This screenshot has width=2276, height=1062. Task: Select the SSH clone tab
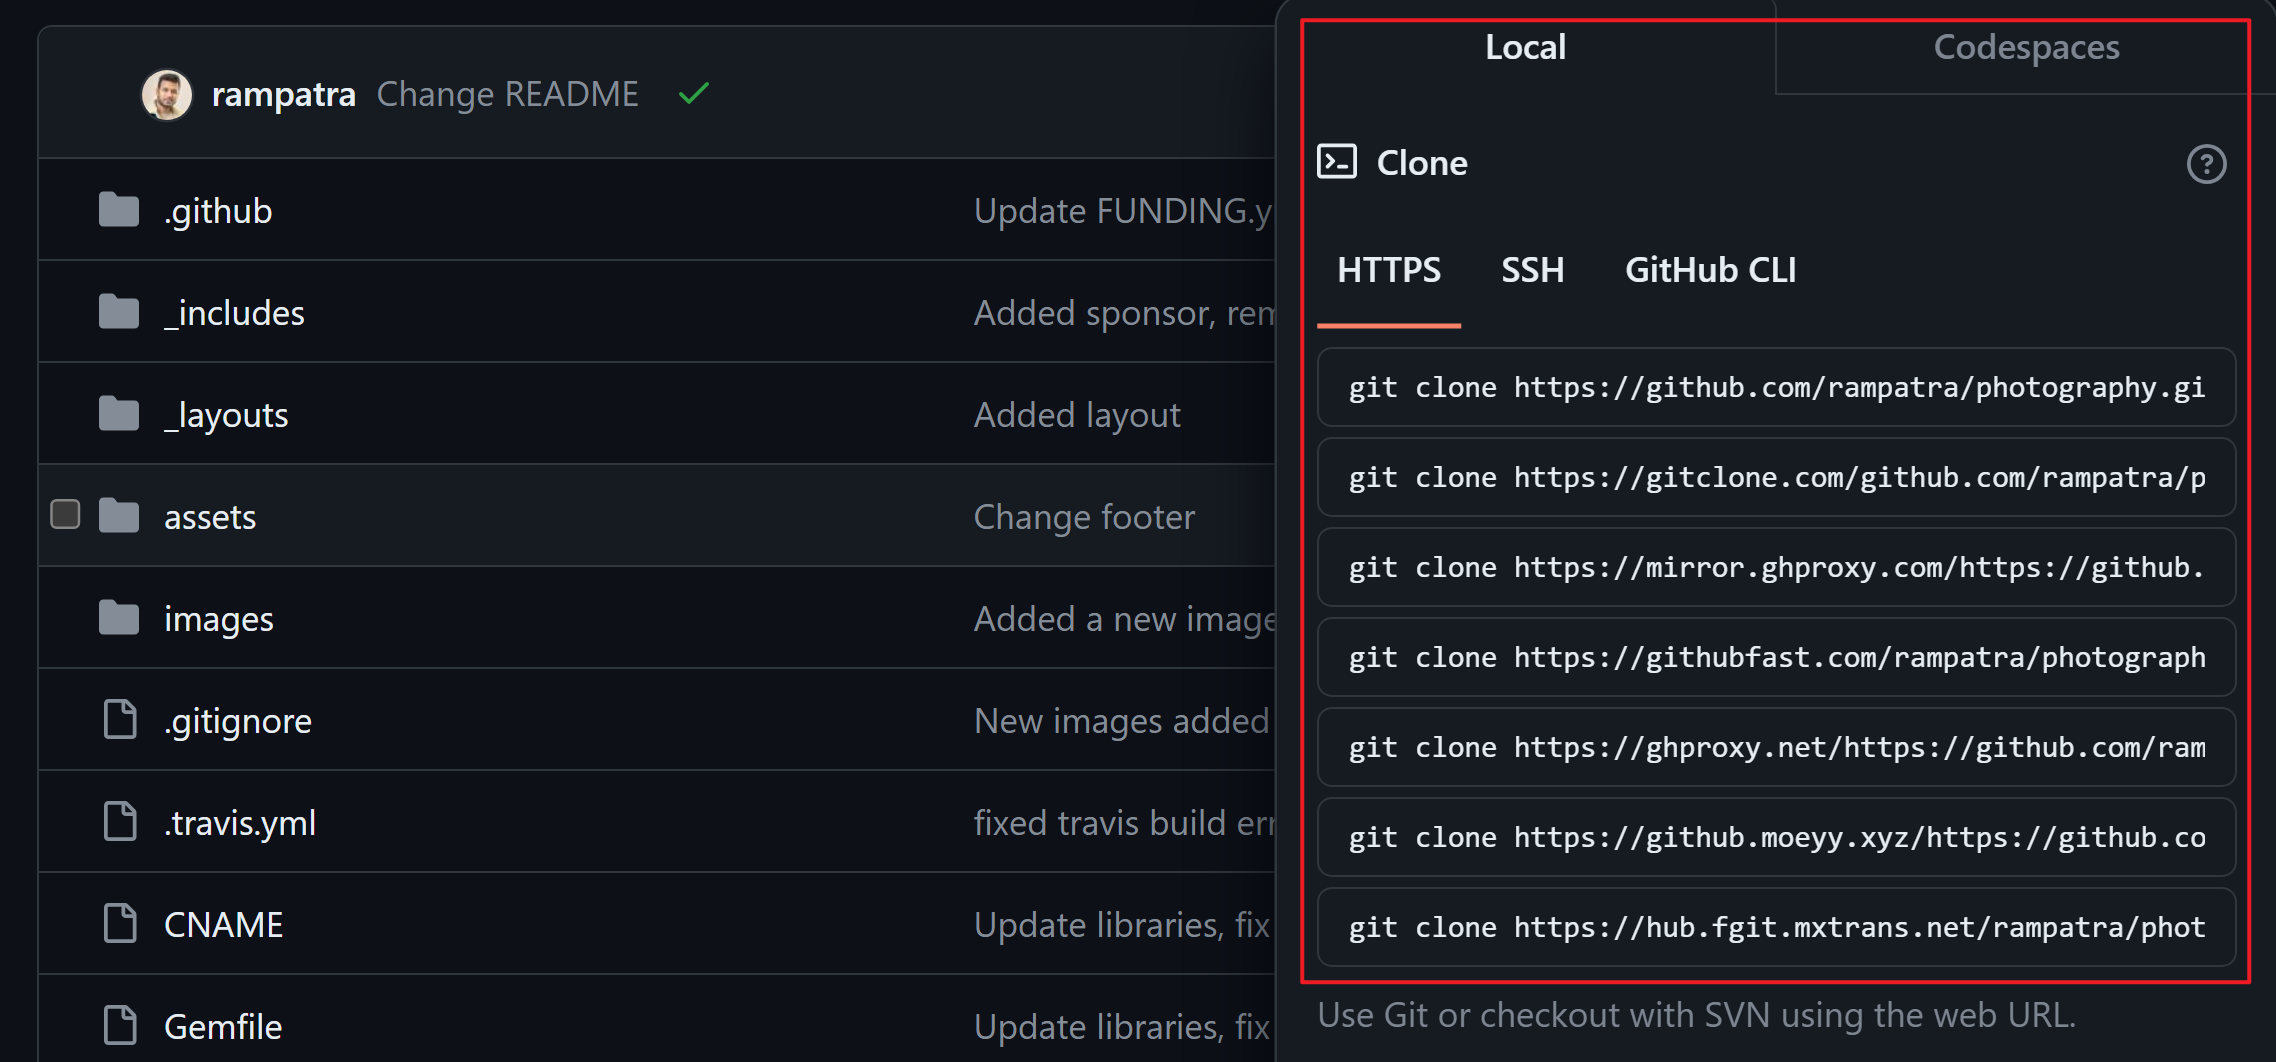click(x=1532, y=270)
